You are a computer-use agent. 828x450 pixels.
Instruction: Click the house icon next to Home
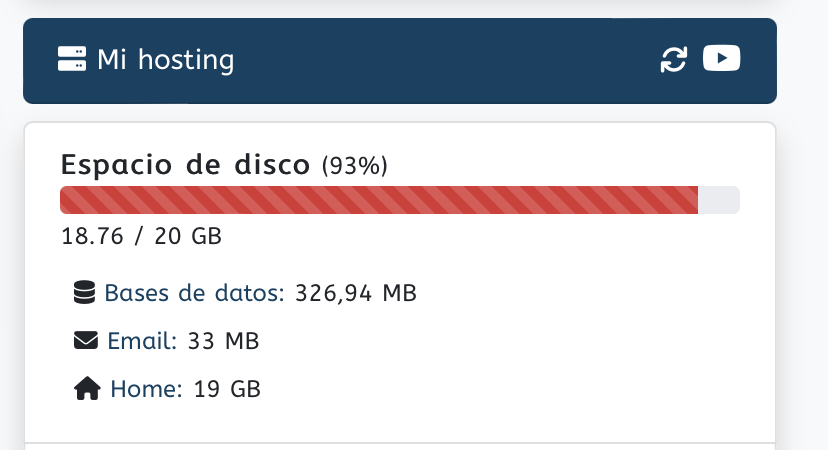[x=87, y=389]
